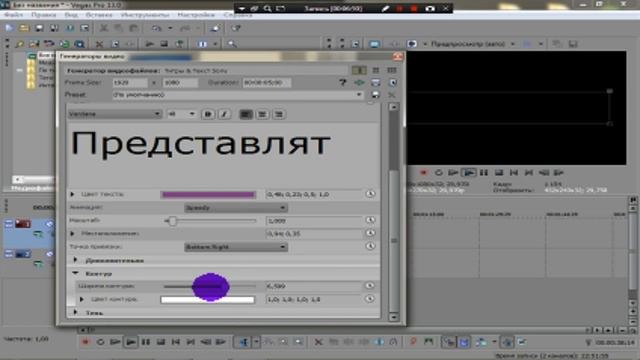
Task: Cut selection using the scissors icon
Action: (x=104, y=28)
